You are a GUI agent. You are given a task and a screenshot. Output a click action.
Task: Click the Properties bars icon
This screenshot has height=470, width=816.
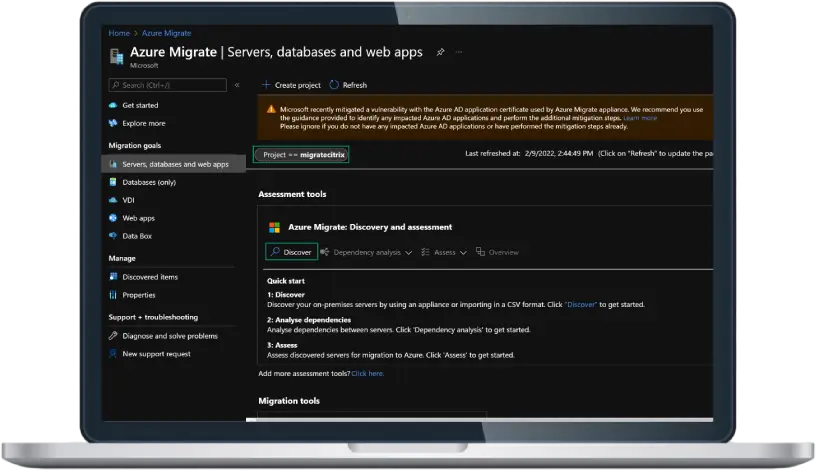(113, 295)
